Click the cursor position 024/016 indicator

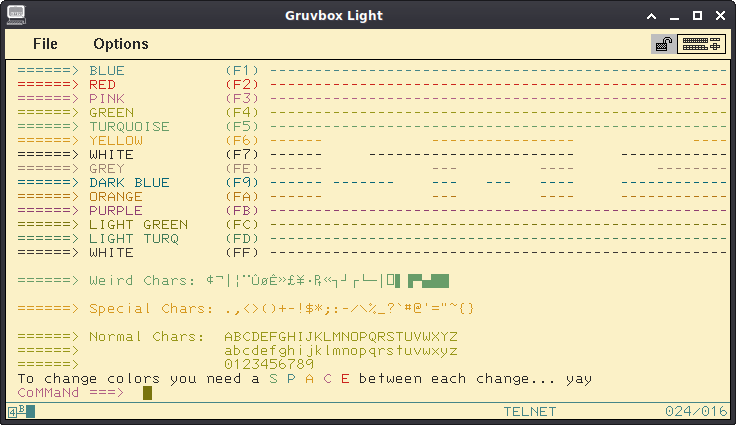pos(696,411)
